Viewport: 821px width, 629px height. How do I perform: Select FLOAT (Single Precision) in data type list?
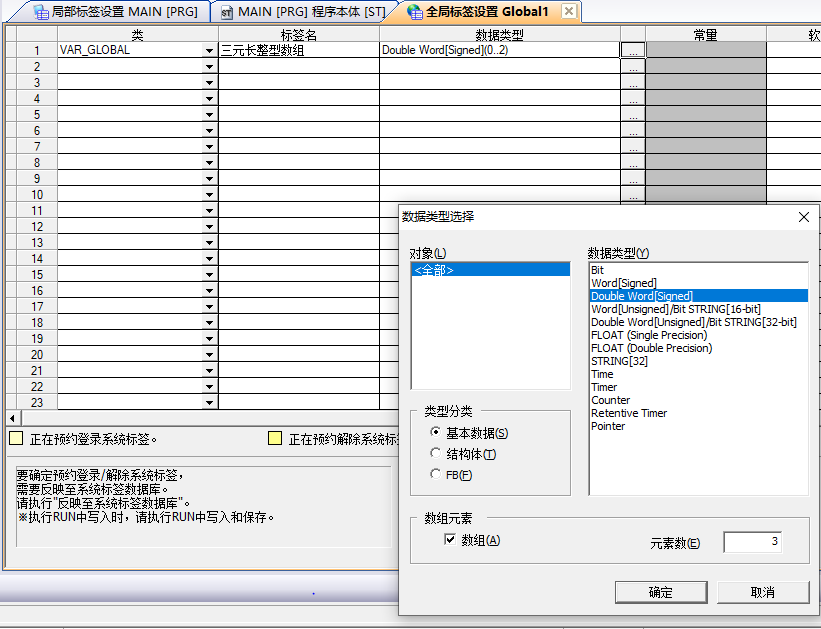pos(649,335)
